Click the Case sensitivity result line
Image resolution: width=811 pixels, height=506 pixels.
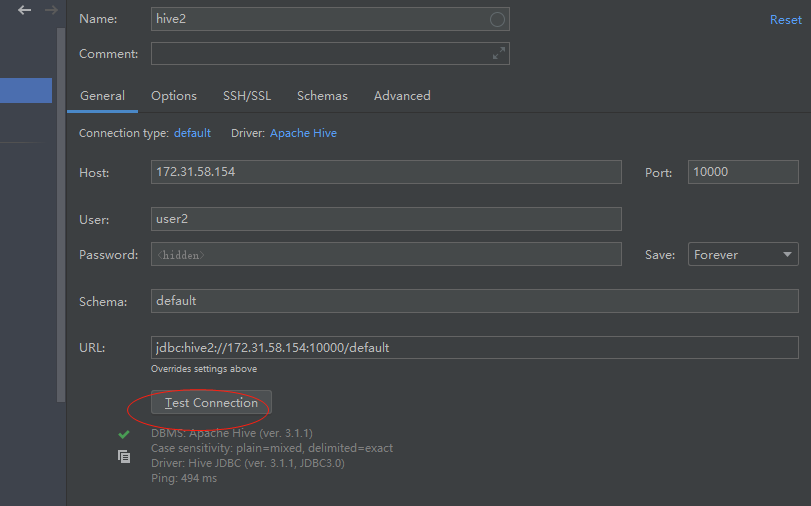[x=272, y=448]
